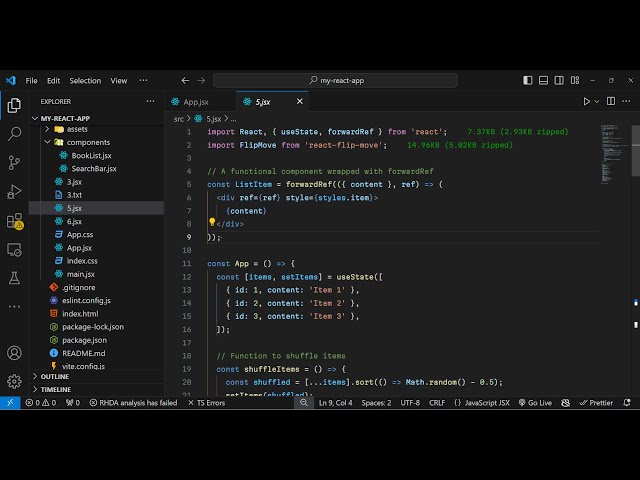Expand the OUTLINE section

point(55,376)
